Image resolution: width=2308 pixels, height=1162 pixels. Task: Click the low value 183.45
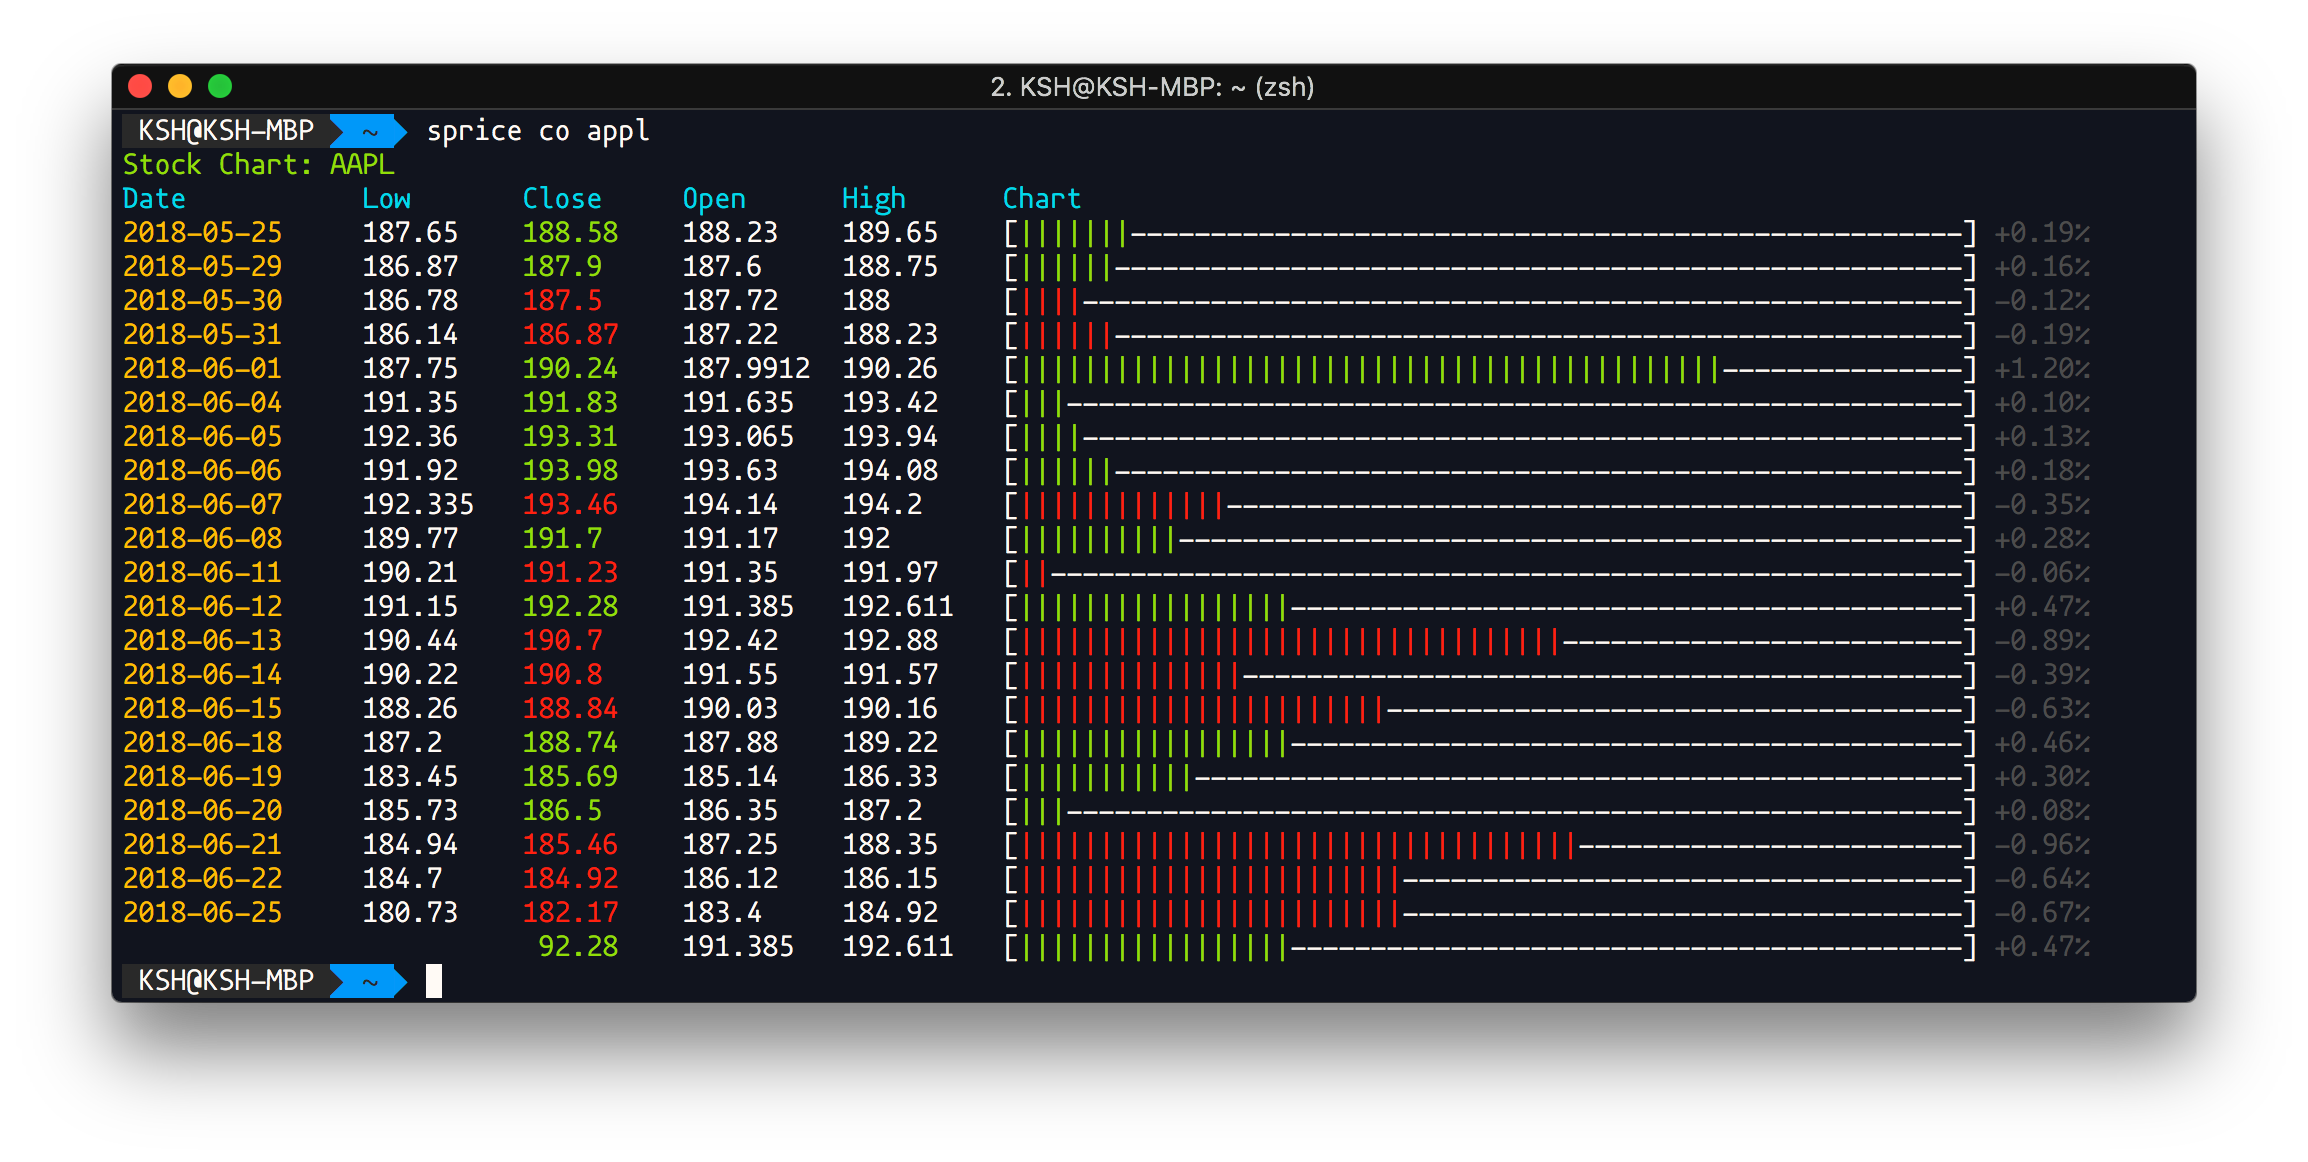[x=410, y=776]
